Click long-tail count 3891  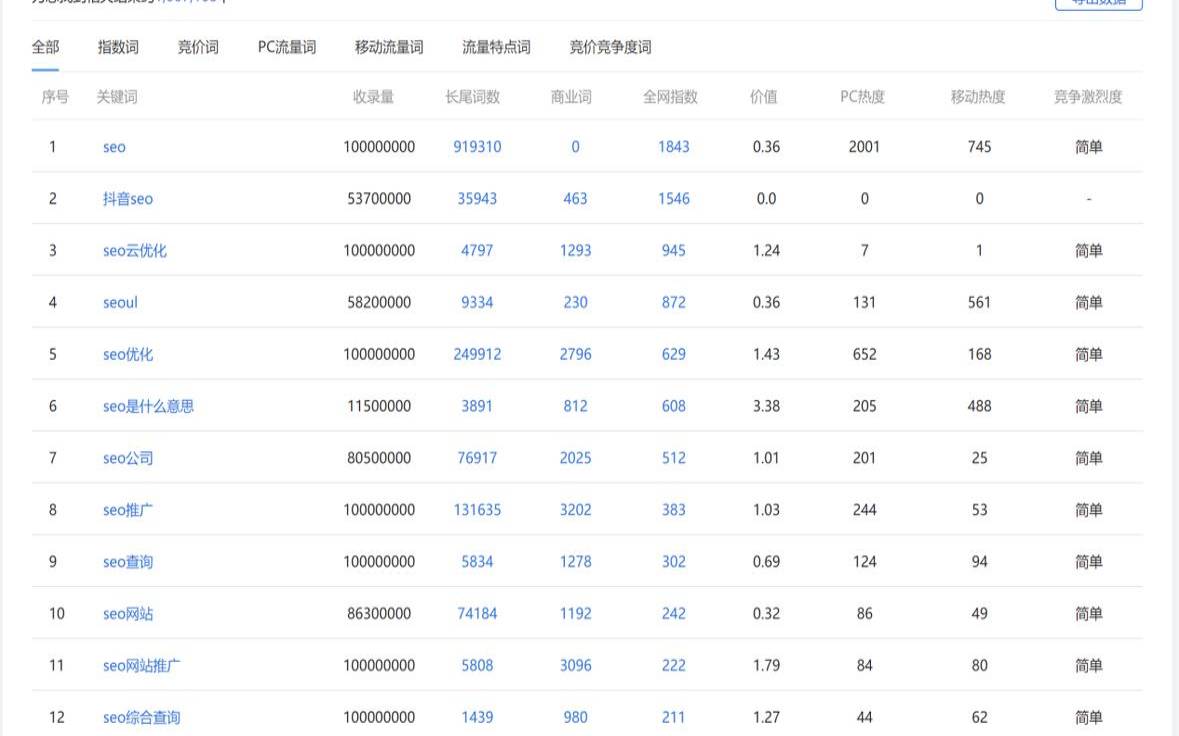(x=477, y=407)
